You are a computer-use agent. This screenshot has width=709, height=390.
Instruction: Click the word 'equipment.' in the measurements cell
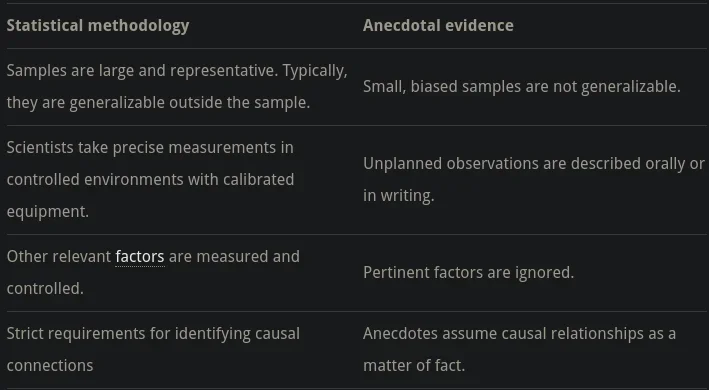47,212
